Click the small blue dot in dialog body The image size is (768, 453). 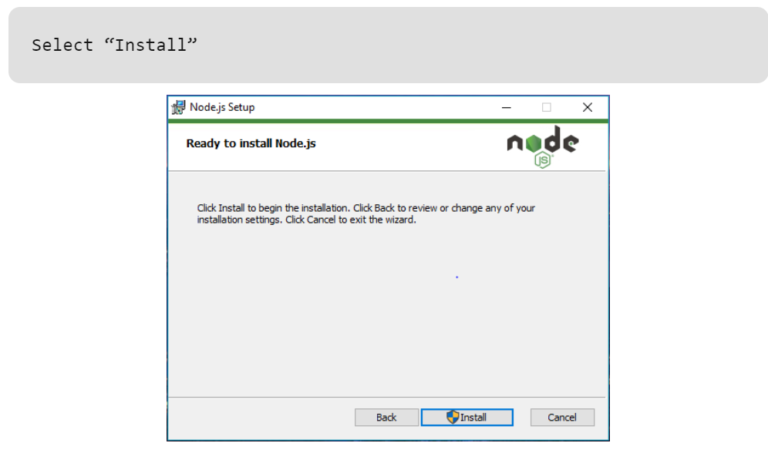click(457, 277)
